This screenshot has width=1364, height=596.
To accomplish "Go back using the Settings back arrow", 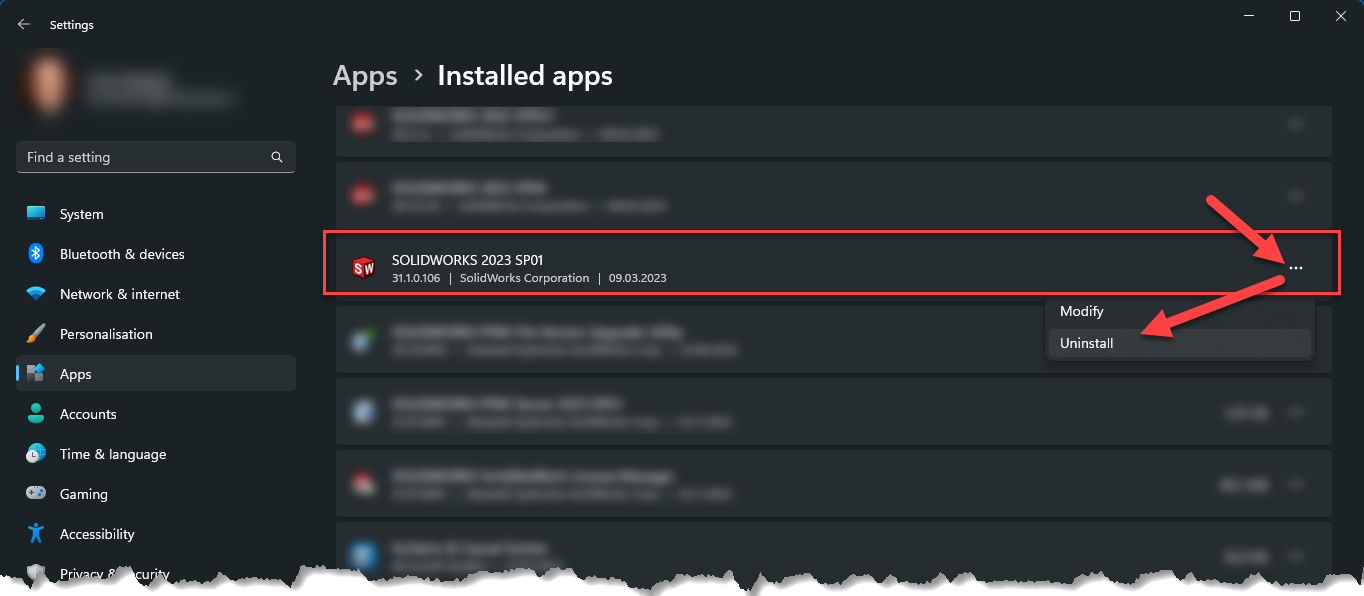I will 24,24.
